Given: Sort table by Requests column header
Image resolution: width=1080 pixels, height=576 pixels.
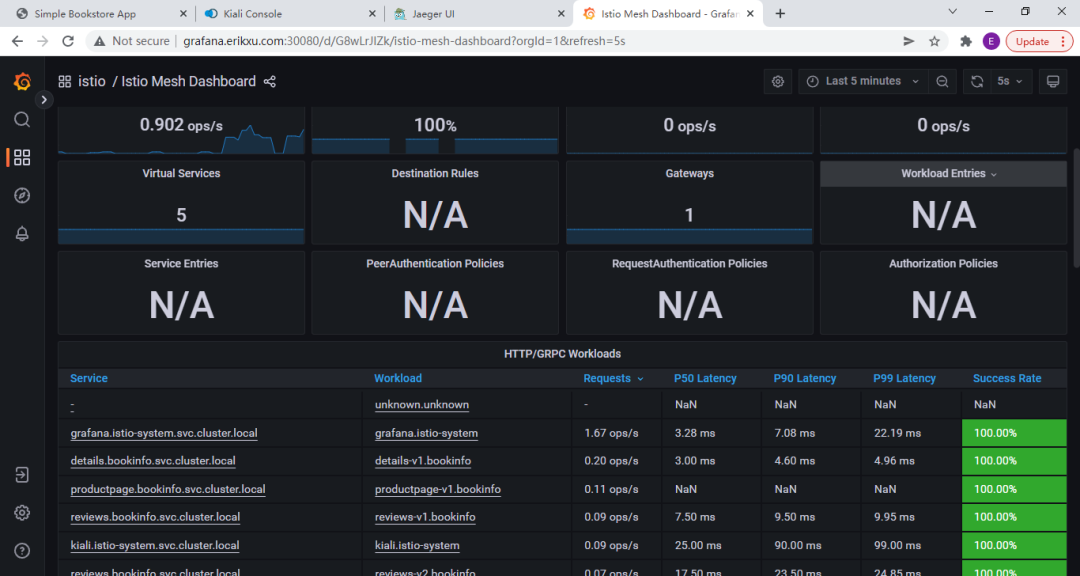Looking at the screenshot, I should click(x=607, y=379).
